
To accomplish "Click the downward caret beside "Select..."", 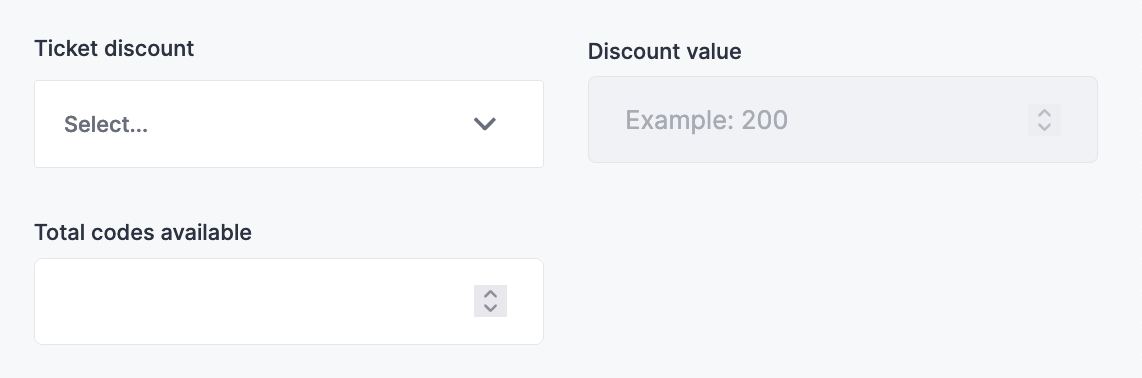I will pos(484,124).
